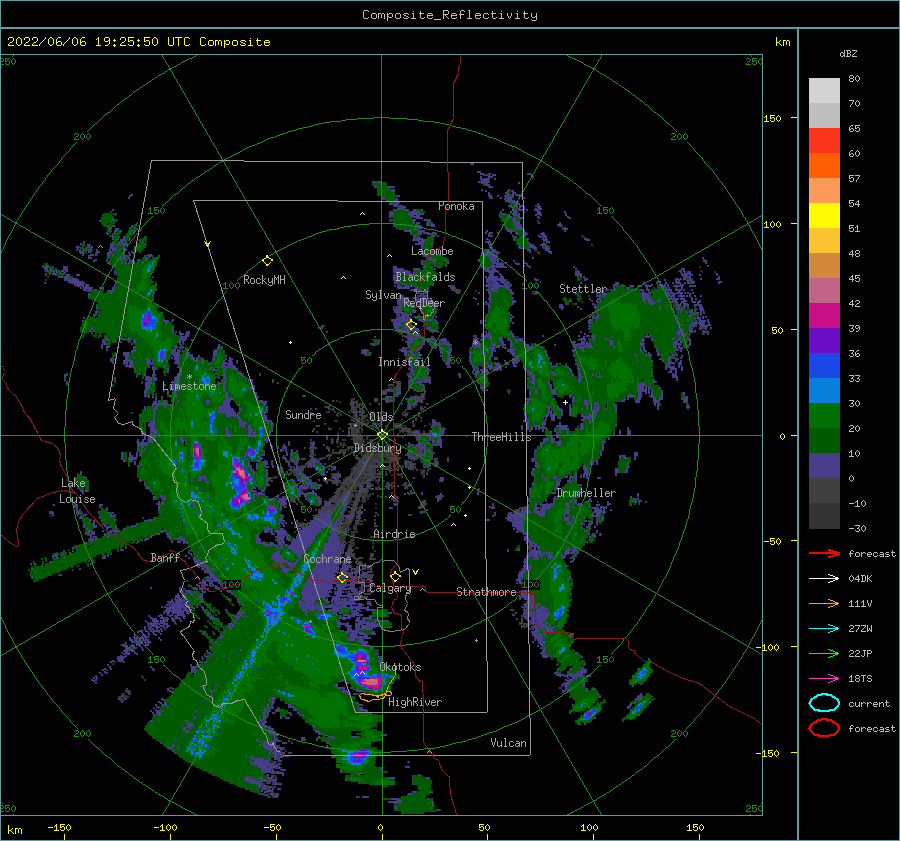Click the Blackfalds city label
Screen dimensions: 900x841
coord(425,277)
